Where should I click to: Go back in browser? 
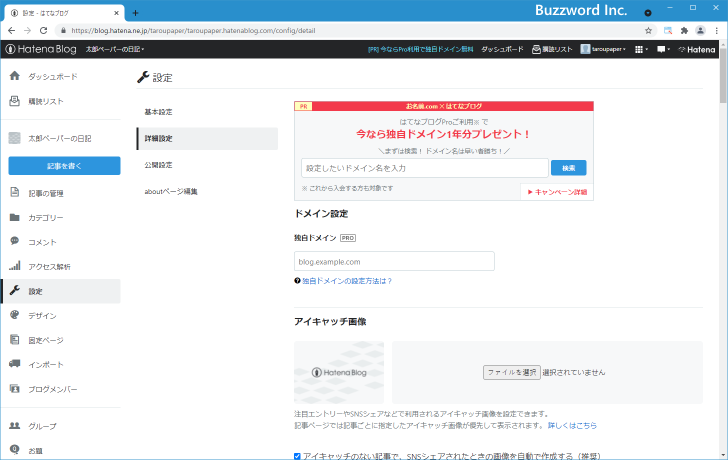tap(12, 31)
